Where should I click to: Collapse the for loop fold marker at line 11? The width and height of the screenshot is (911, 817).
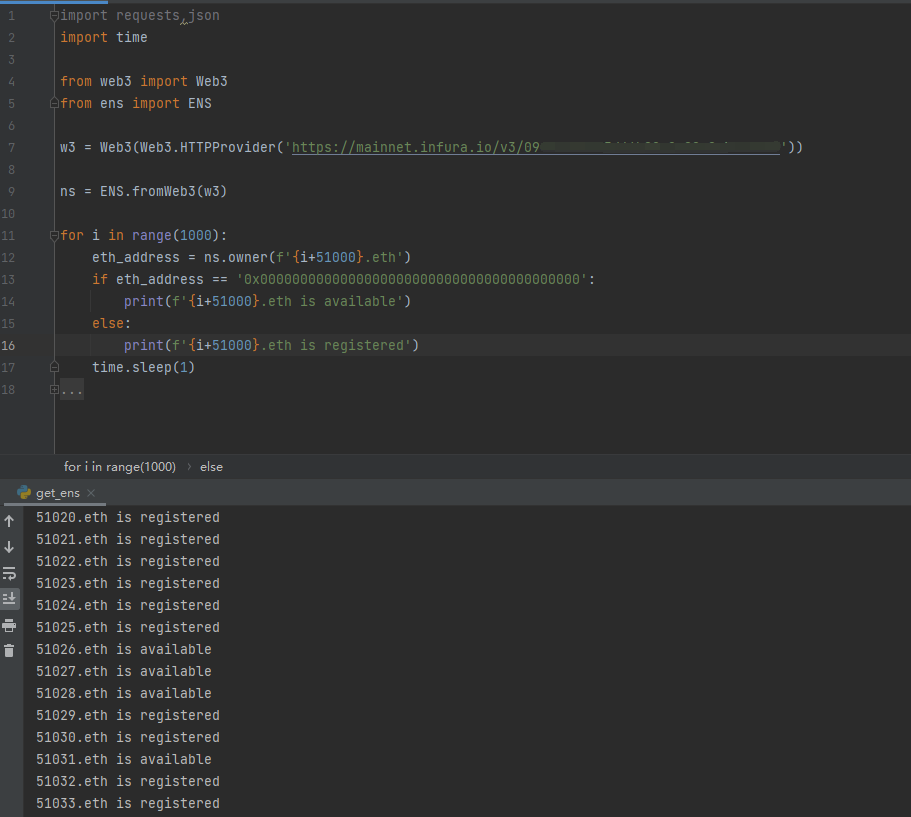point(54,235)
